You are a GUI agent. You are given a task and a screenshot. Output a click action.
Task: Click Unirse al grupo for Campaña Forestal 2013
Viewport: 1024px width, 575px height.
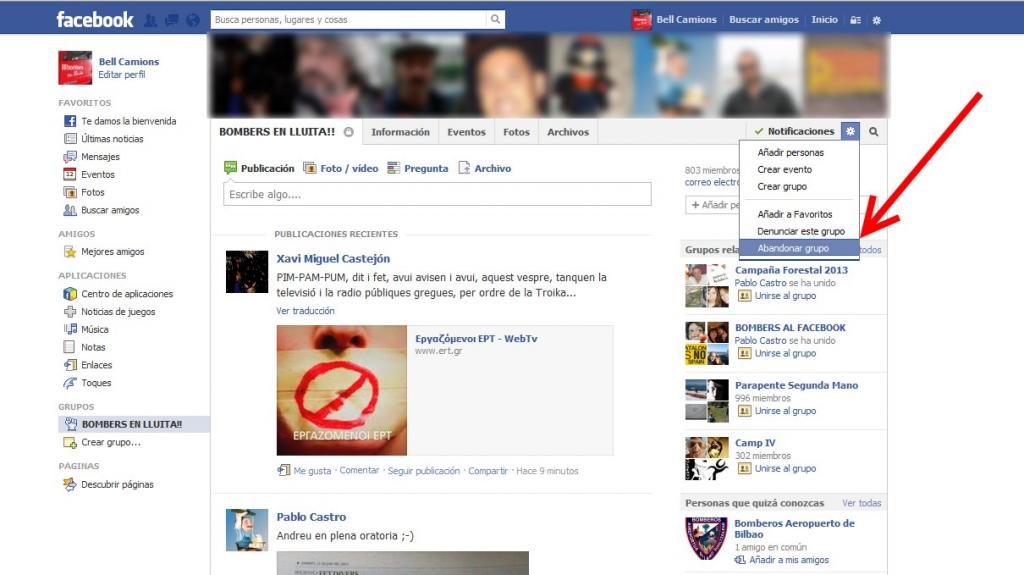785,296
